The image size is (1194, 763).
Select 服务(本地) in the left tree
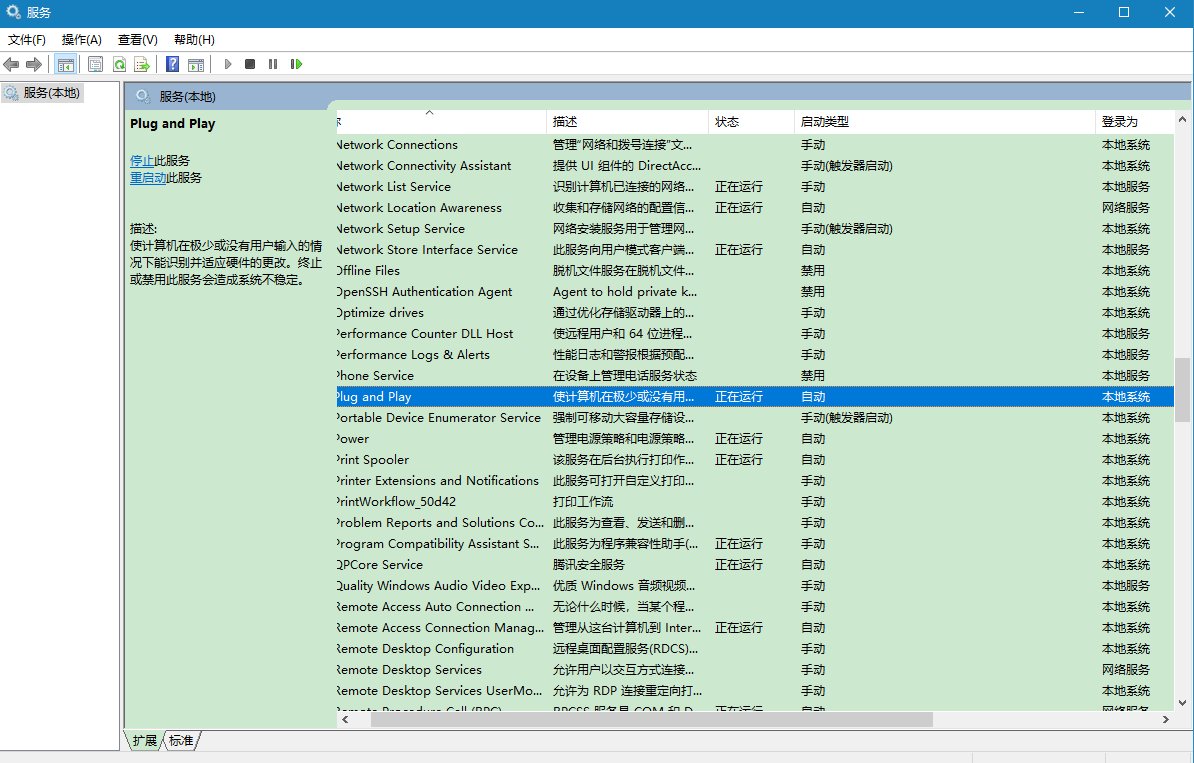(51, 93)
